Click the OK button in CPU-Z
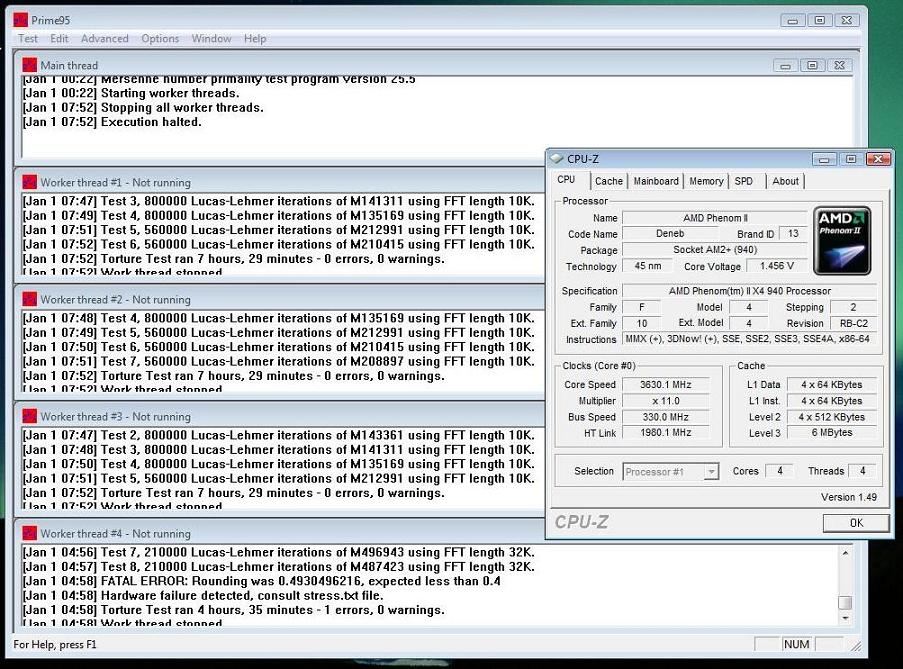 [856, 523]
